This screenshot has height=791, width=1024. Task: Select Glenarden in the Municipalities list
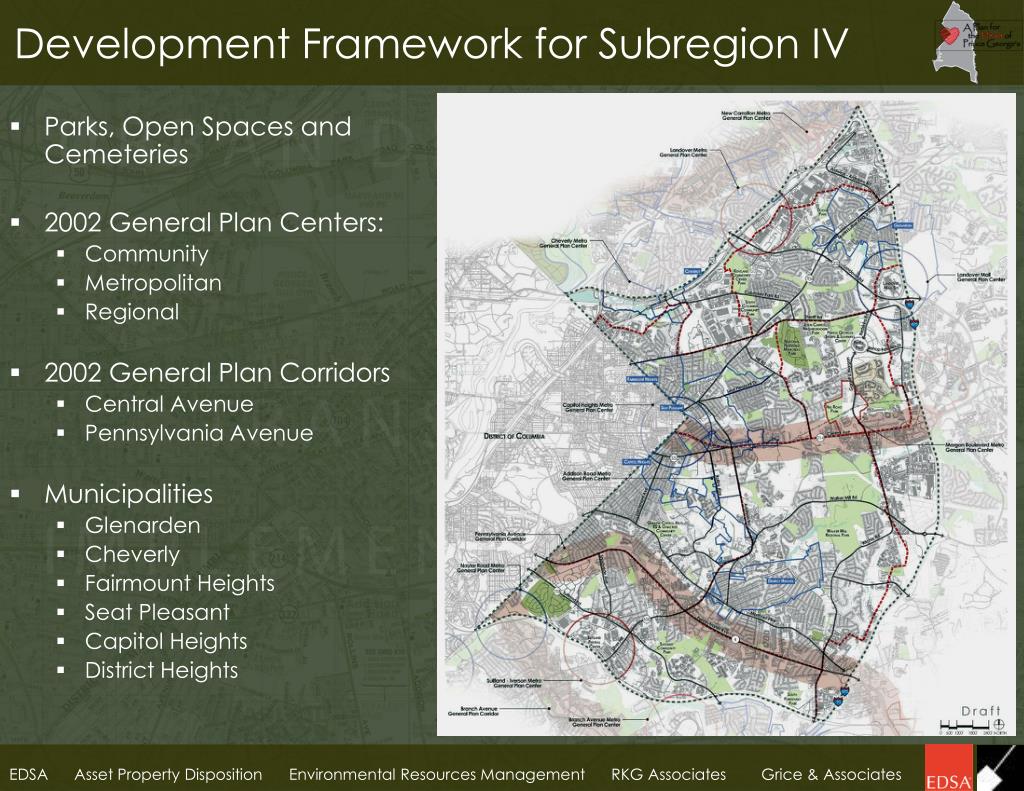pyautogui.click(x=142, y=525)
